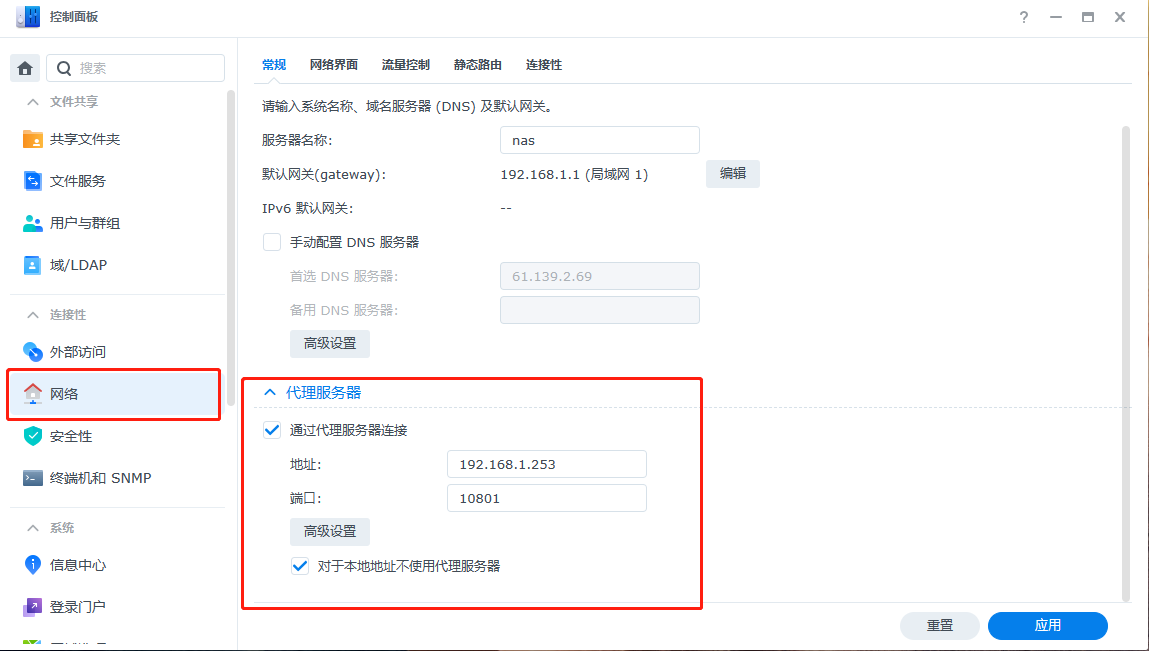
Task: Open 安全性 shield icon
Action: point(32,435)
